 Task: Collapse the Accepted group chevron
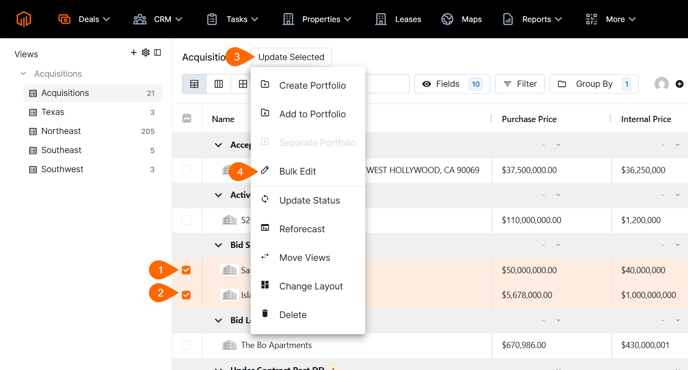[x=218, y=145]
